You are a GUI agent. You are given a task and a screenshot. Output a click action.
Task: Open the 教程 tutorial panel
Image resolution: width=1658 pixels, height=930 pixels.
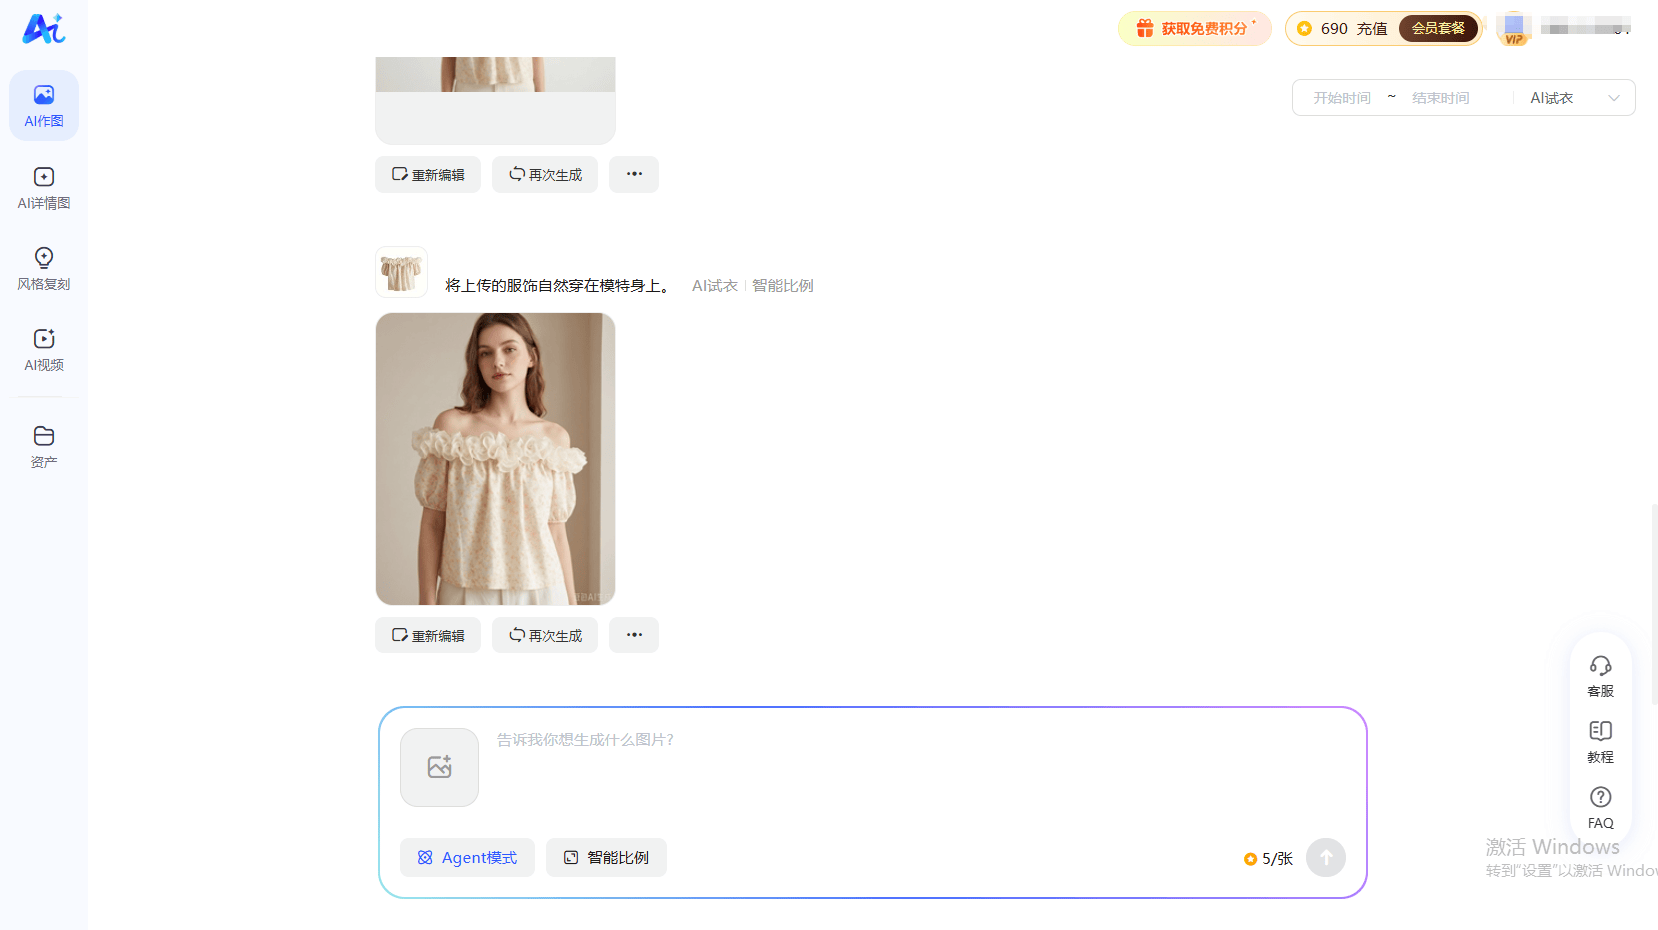[1600, 742]
